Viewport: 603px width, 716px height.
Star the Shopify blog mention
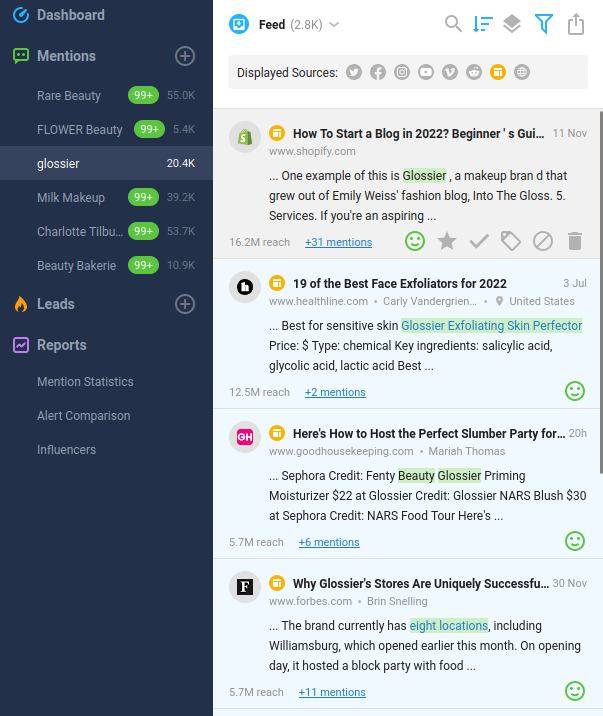coord(447,241)
